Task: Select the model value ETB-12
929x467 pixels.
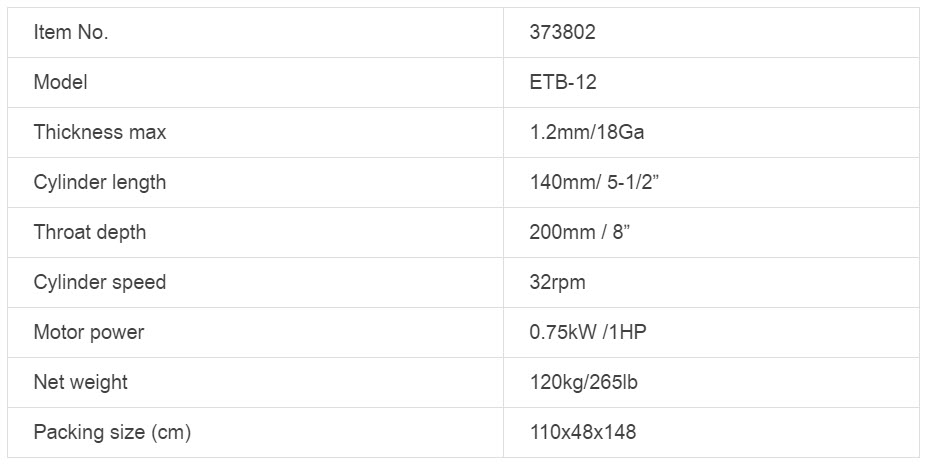Action: coord(563,82)
